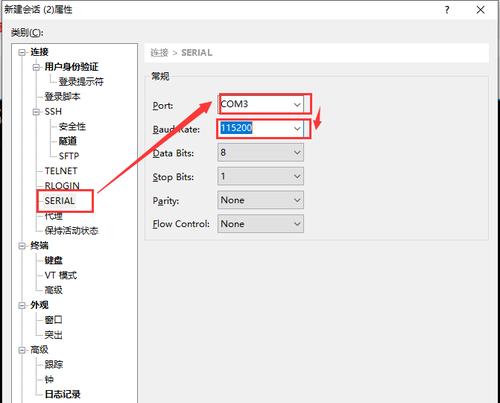Click the help question mark icon
This screenshot has width=500, height=403.
click(x=447, y=10)
